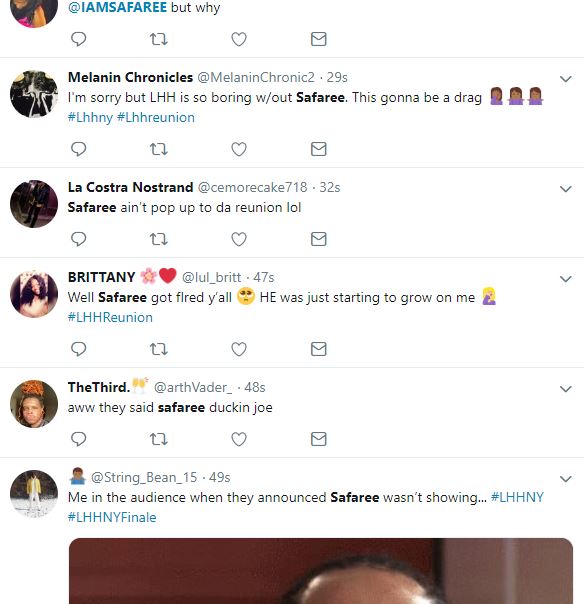This screenshot has height=604, width=584.
Task: Reply to La Costra Nostrand's reunion tweet
Action: pos(79,239)
